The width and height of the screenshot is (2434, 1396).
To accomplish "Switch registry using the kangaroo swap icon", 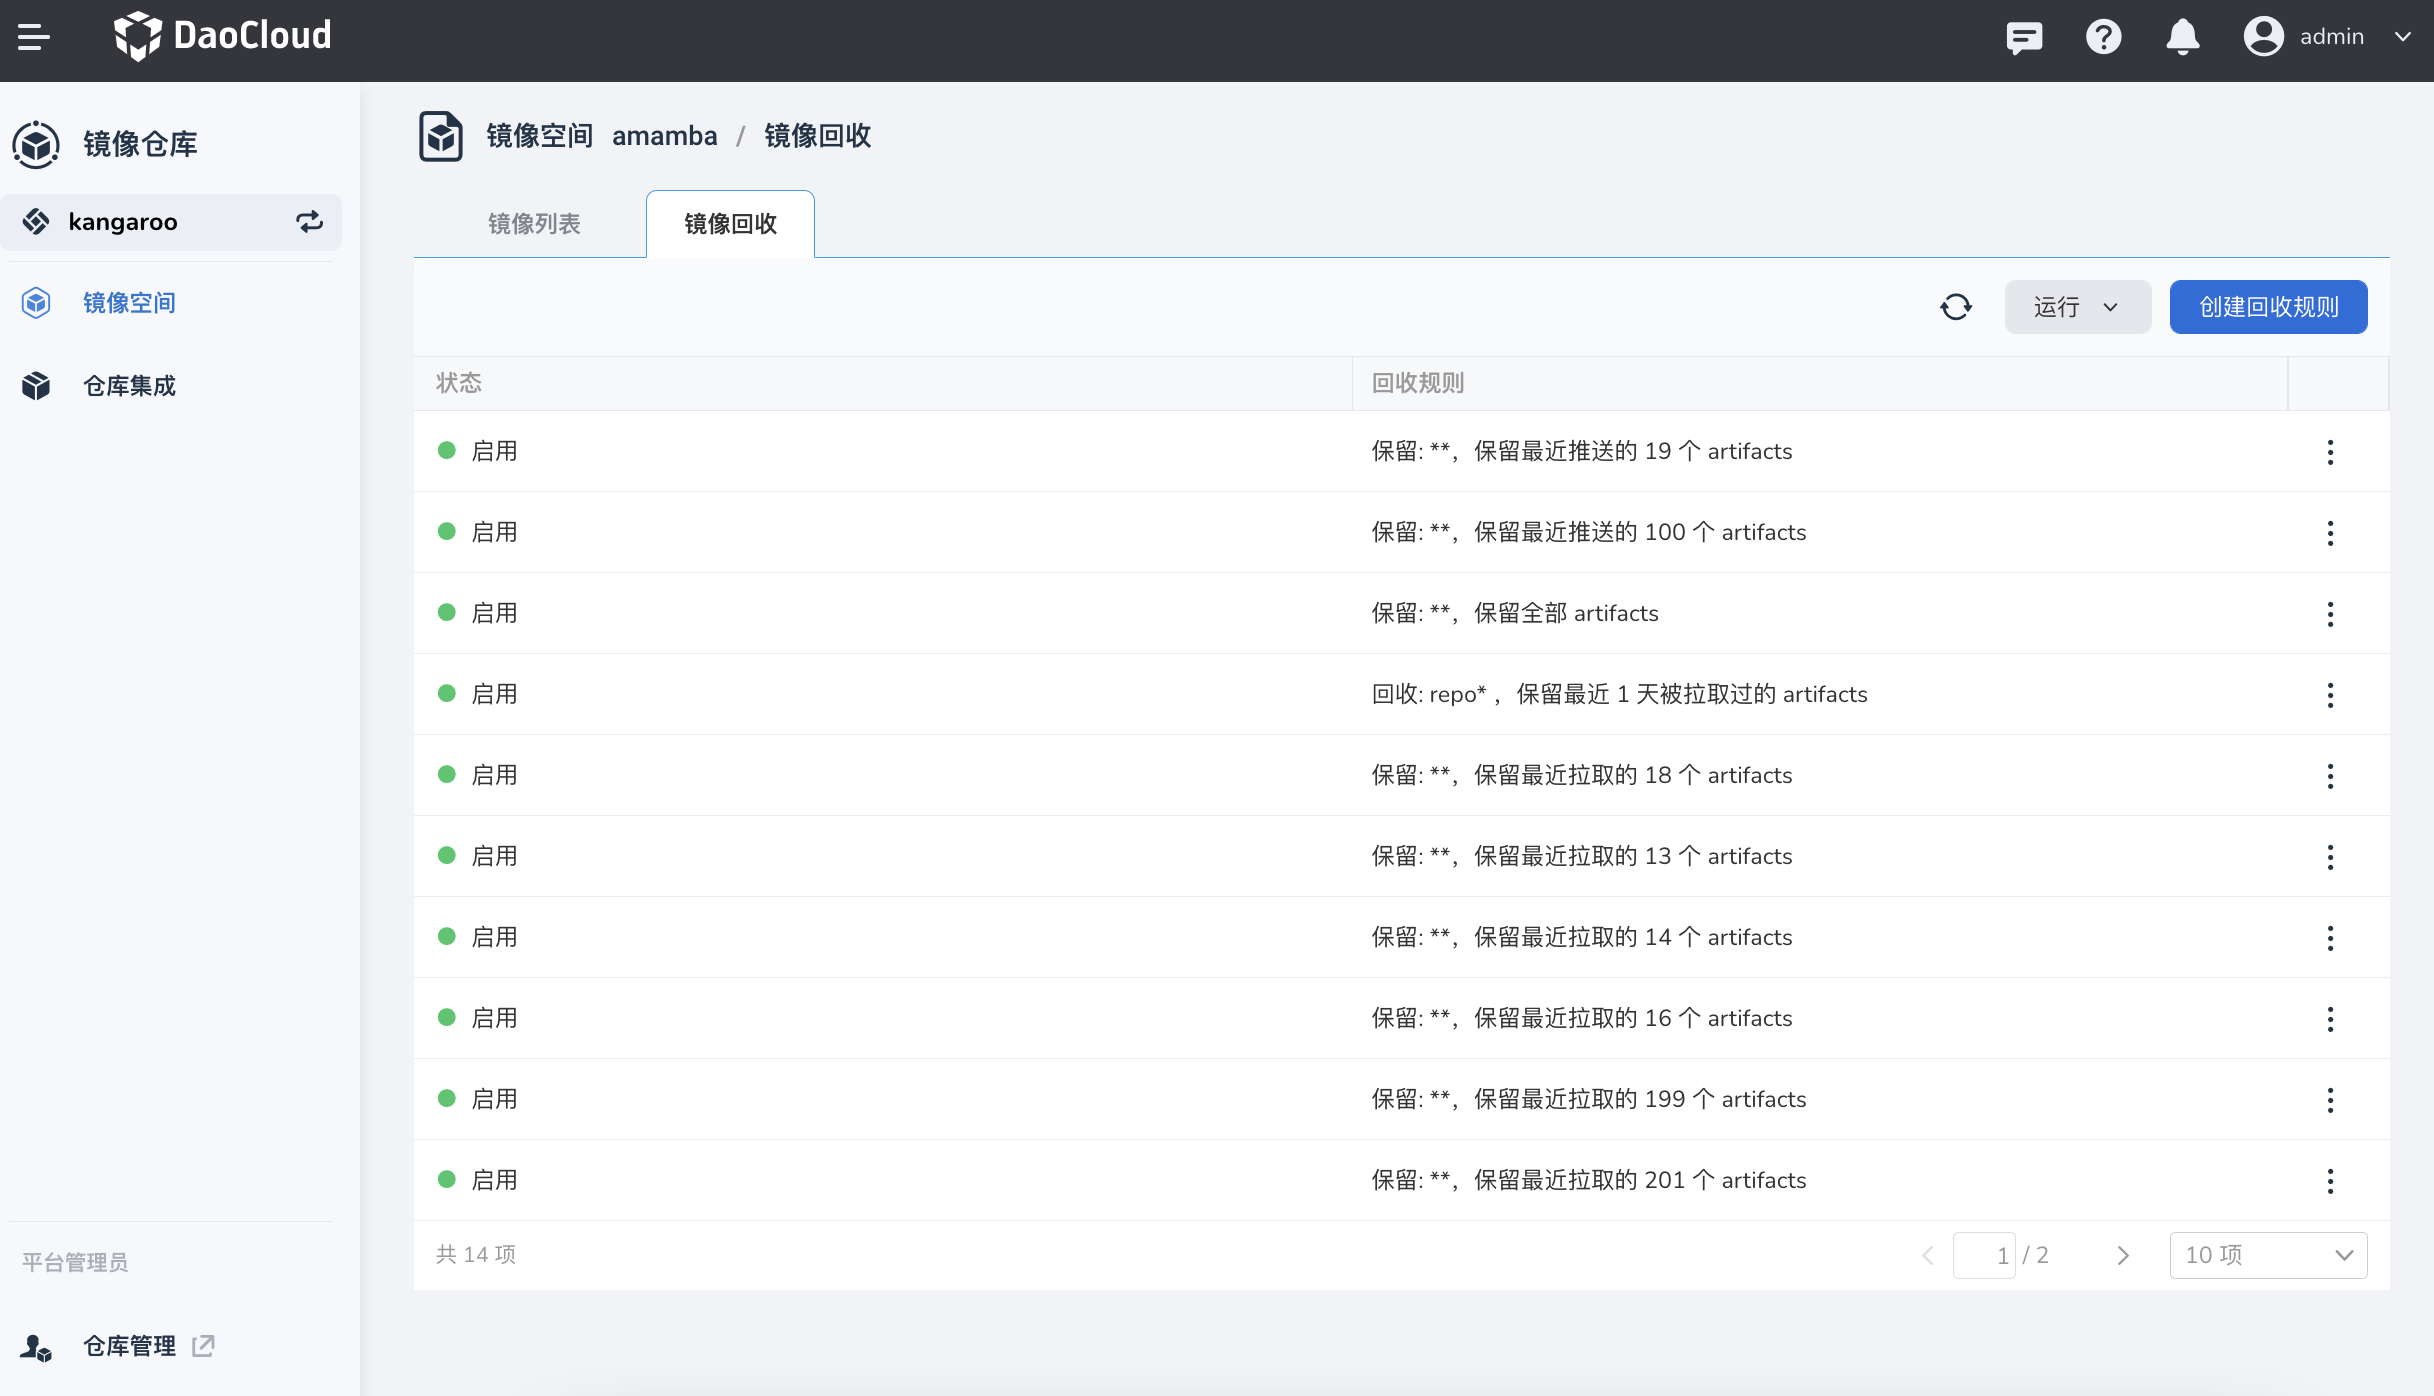I will coord(309,222).
